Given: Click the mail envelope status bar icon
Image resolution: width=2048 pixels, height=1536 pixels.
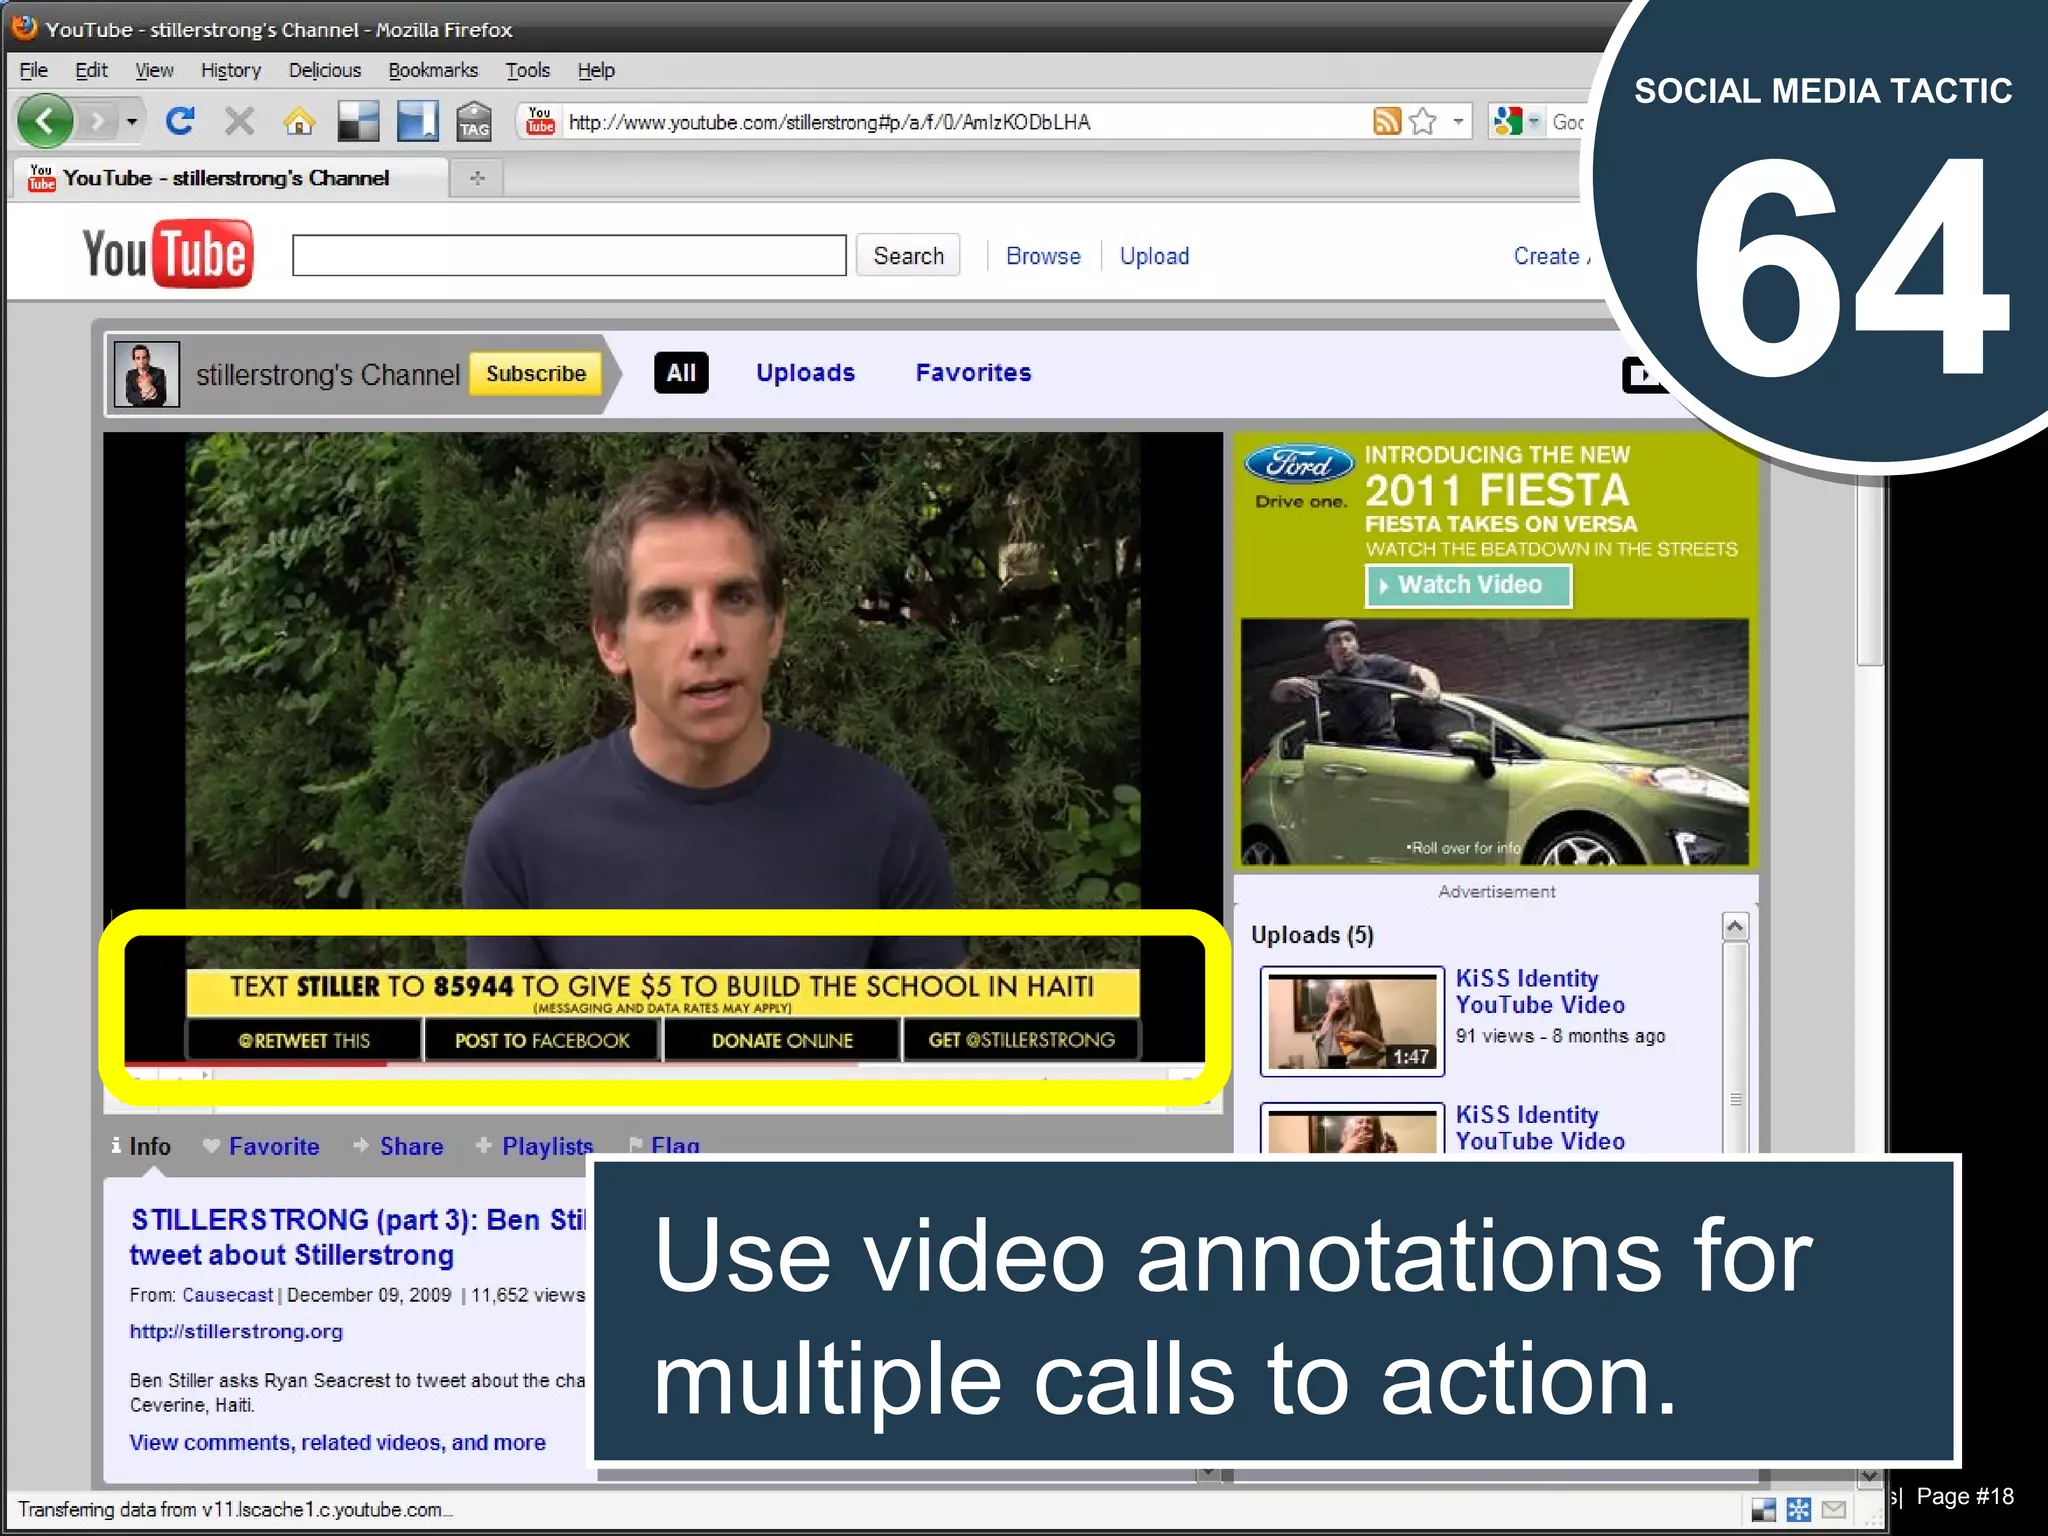Looking at the screenshot, I should click(1834, 1509).
